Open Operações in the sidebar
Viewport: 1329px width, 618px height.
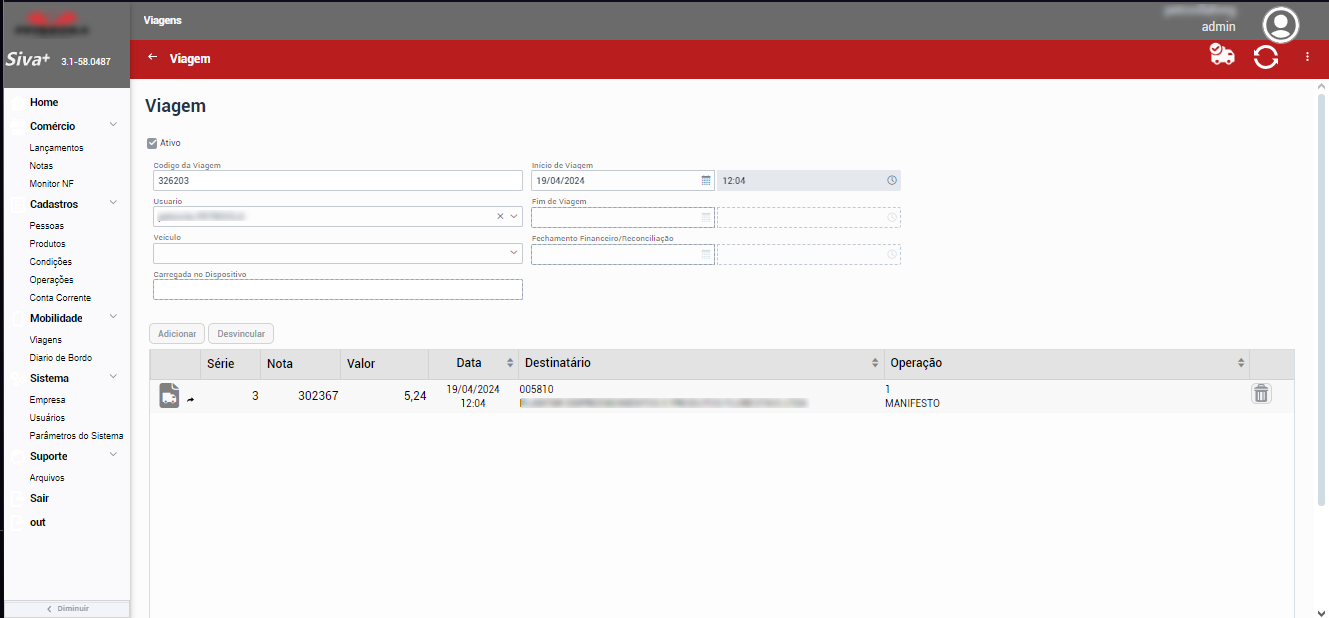[52, 280]
